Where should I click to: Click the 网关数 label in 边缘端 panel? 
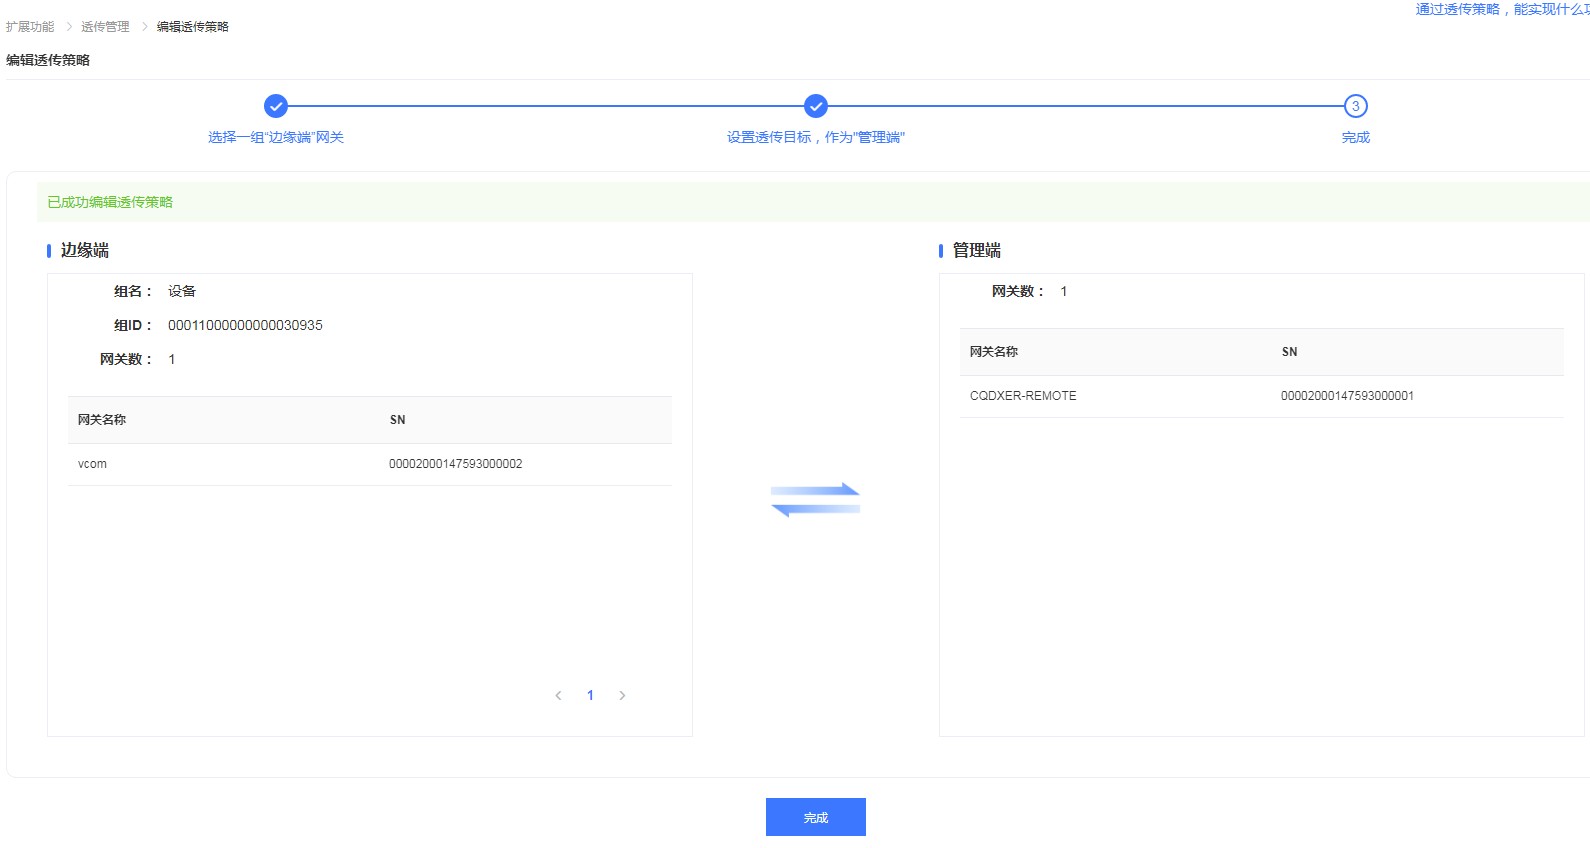[126, 359]
